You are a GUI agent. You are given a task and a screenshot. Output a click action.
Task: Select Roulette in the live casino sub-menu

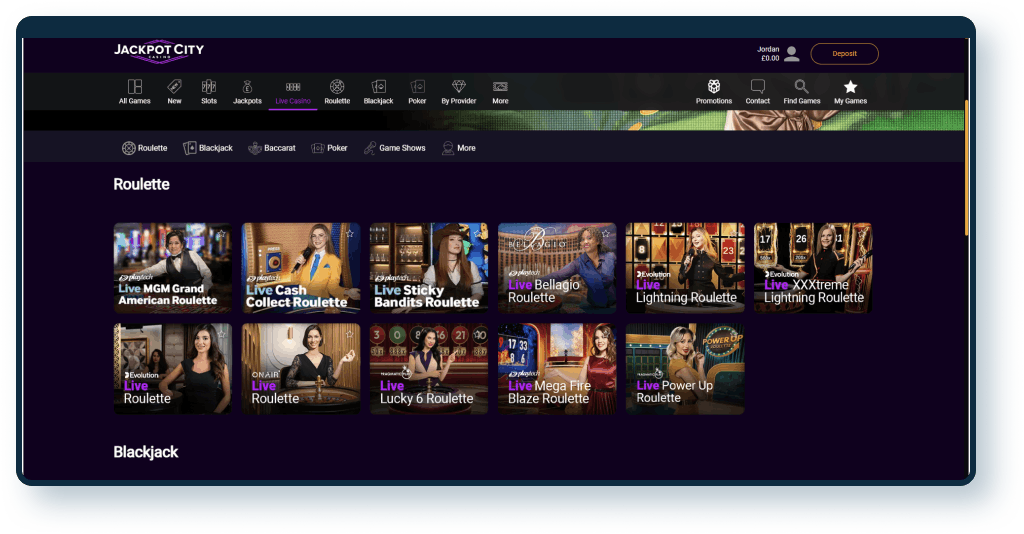click(144, 148)
